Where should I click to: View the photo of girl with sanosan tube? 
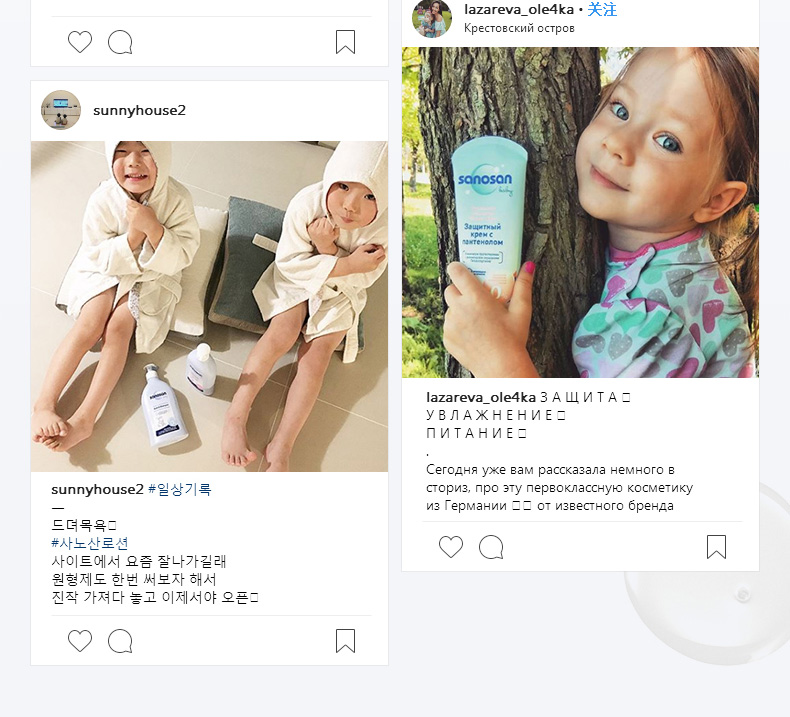tap(580, 212)
